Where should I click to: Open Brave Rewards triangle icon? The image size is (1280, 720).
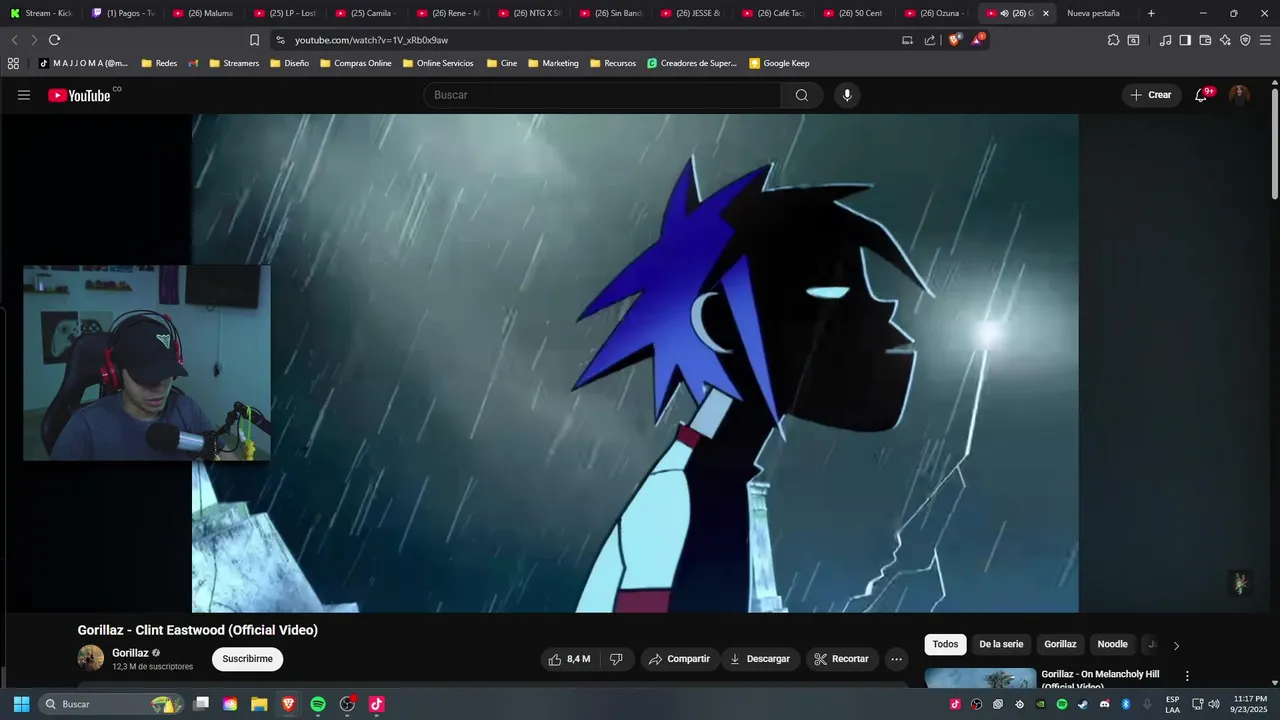point(977,40)
